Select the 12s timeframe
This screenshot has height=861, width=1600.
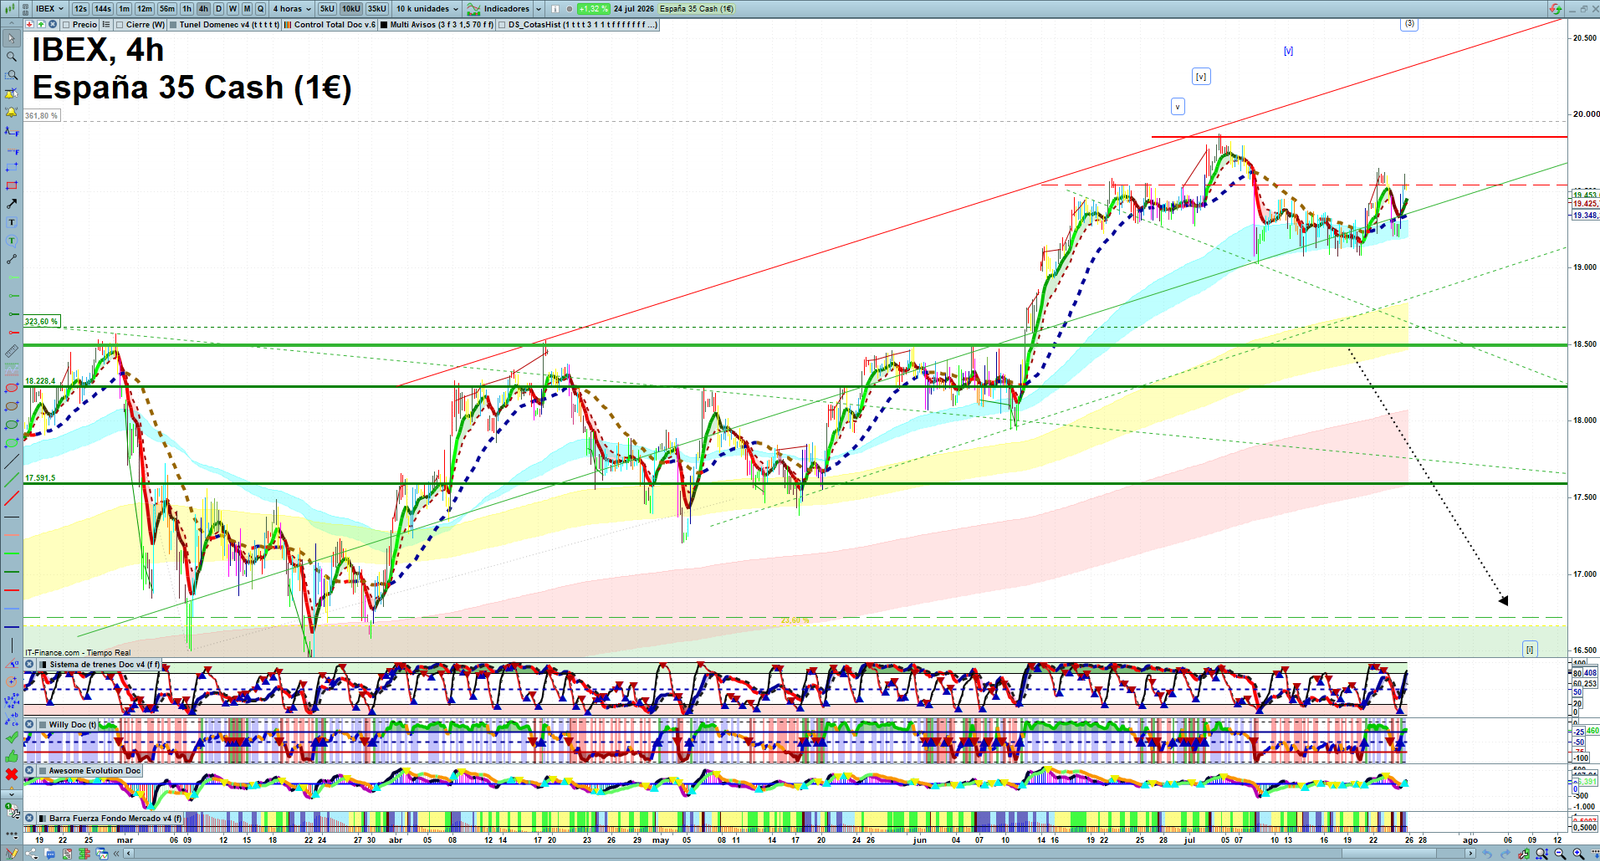click(80, 8)
